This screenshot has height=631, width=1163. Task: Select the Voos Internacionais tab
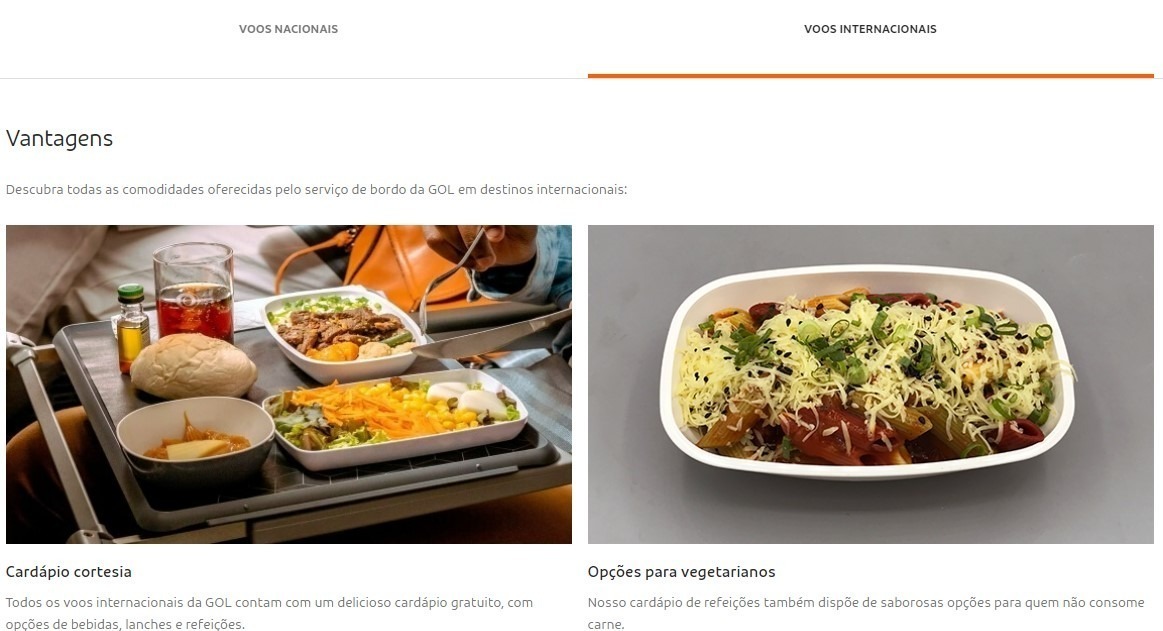[x=870, y=29]
